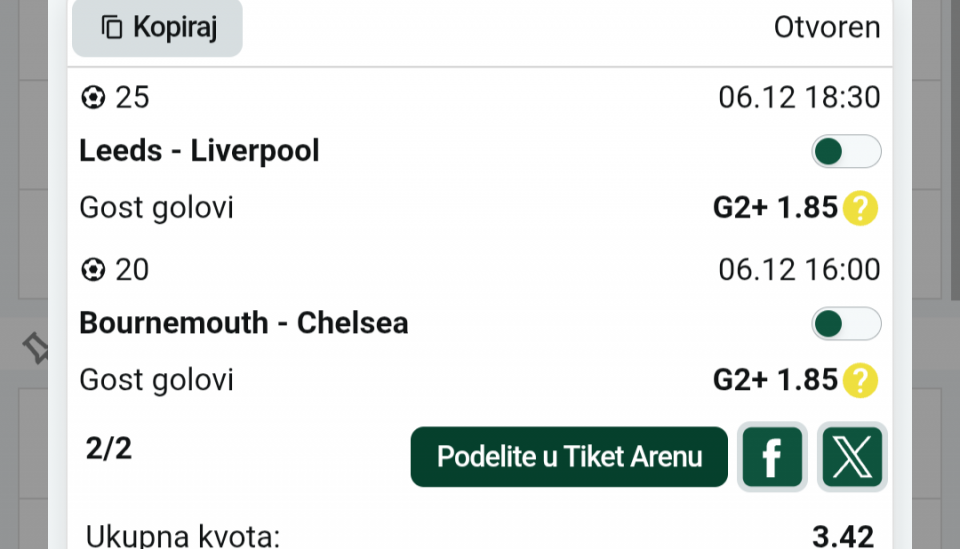The height and width of the screenshot is (549, 960).
Task: Share the ticket on Facebook
Action: [772, 457]
